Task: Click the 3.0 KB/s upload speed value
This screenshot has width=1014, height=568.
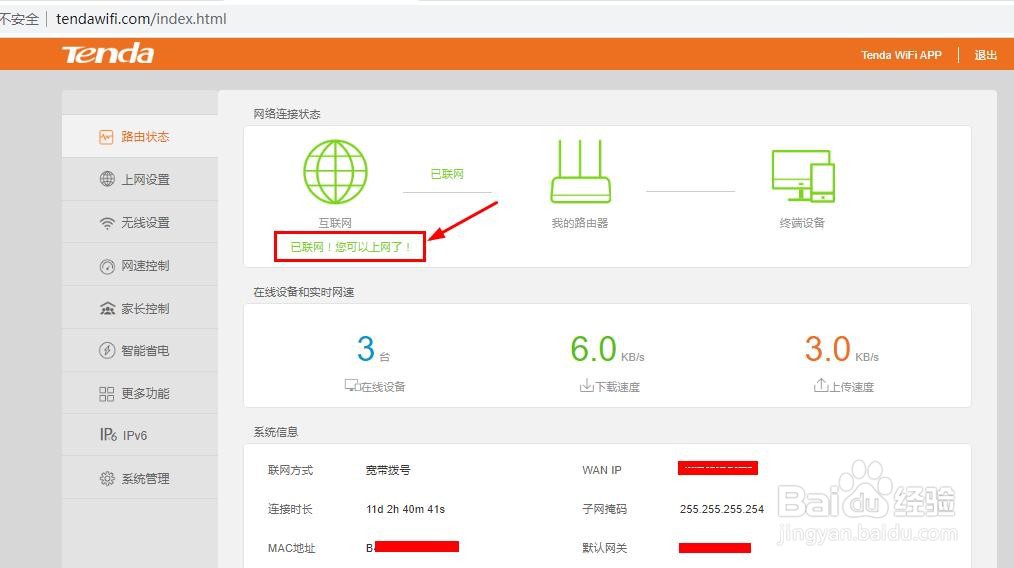Action: pyautogui.click(x=841, y=349)
